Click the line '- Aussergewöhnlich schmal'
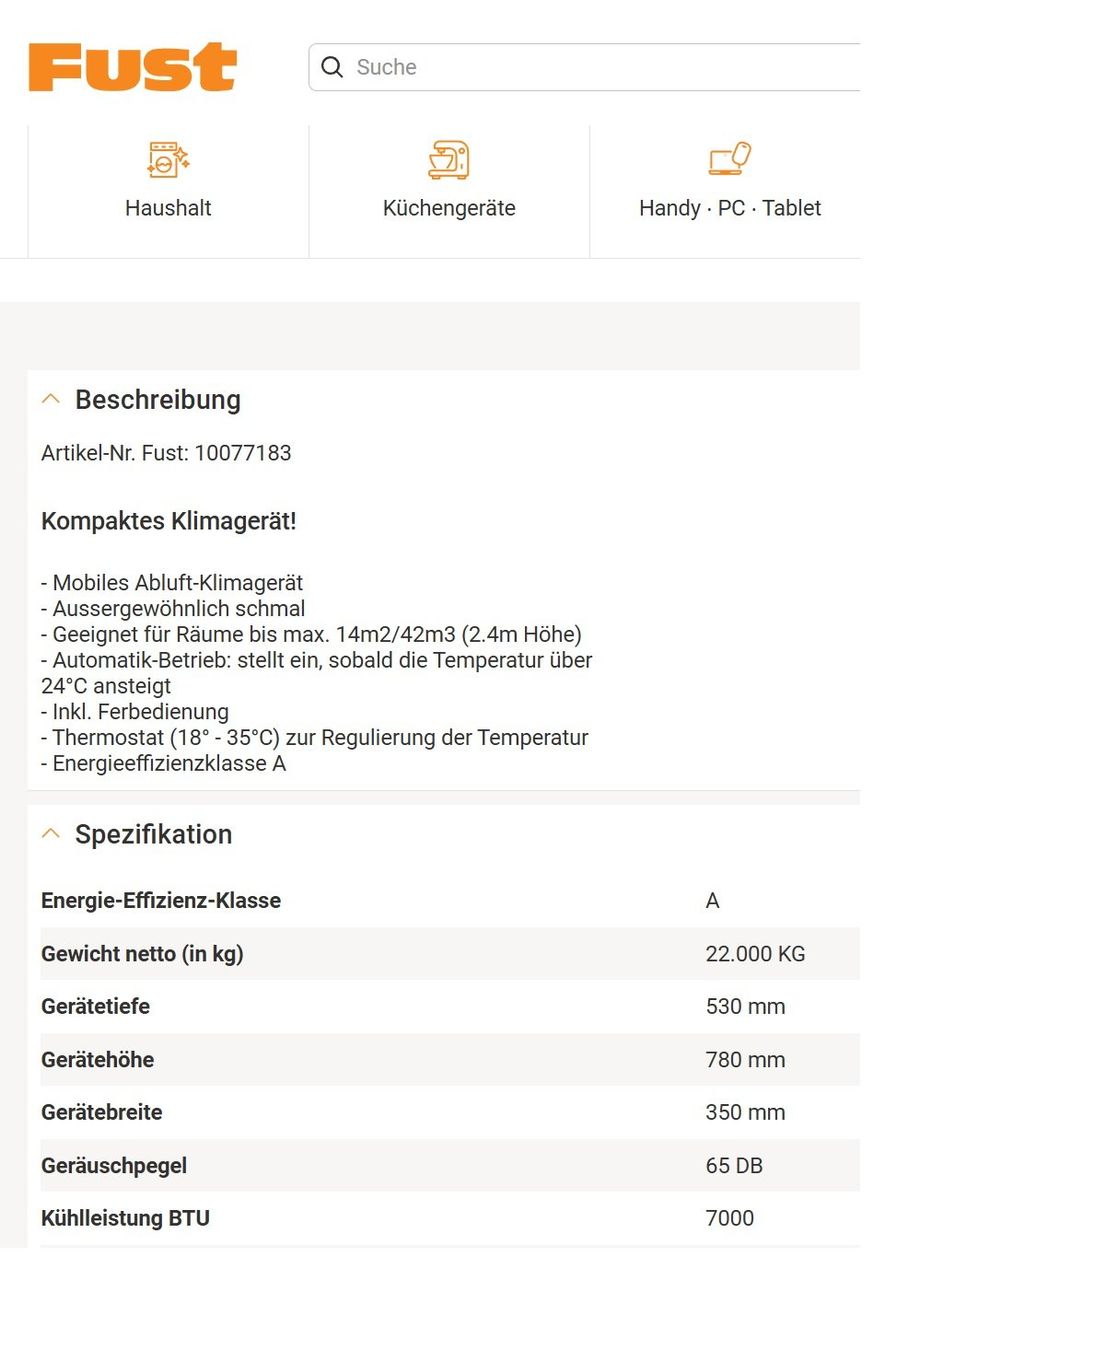The height and width of the screenshot is (1350, 1105). pyautogui.click(x=173, y=608)
